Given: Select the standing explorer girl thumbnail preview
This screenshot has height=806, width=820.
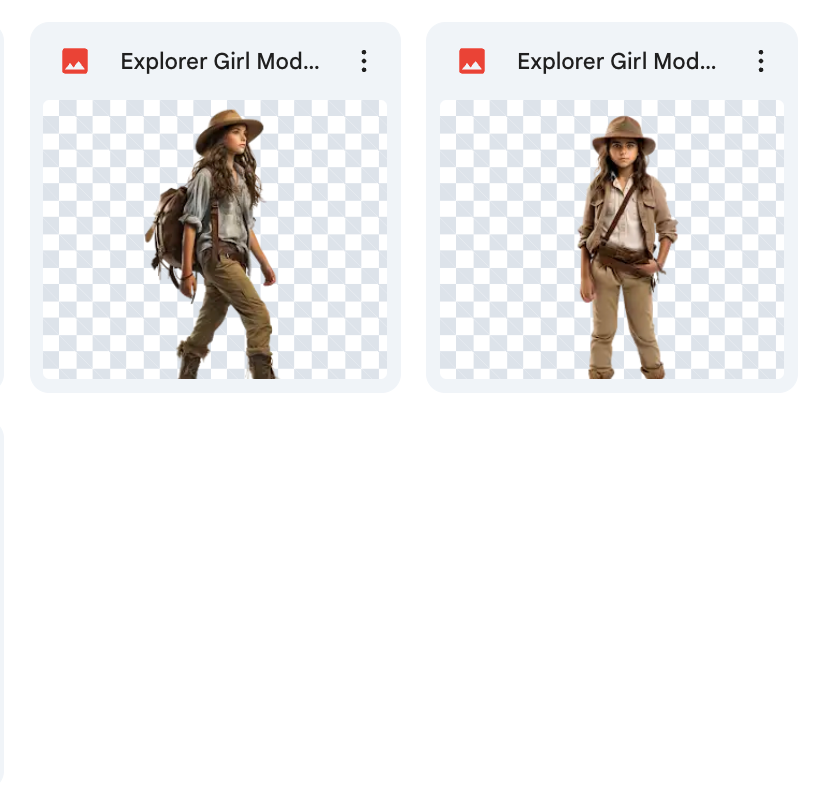Looking at the screenshot, I should 612,239.
